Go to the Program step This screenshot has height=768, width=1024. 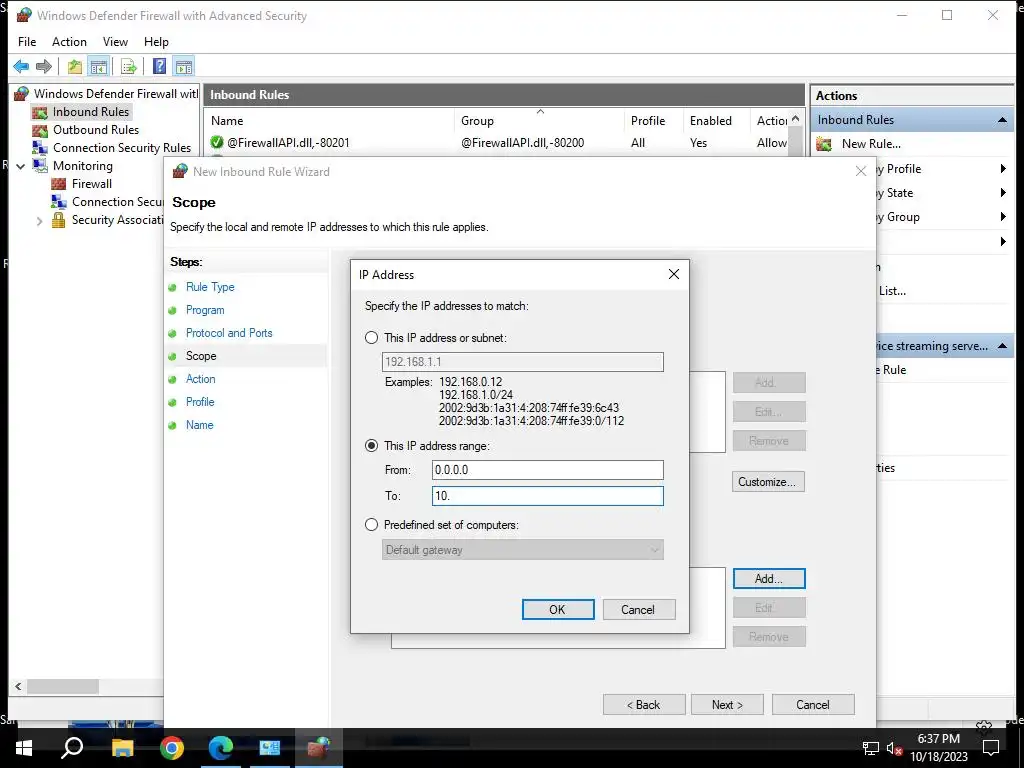(205, 310)
